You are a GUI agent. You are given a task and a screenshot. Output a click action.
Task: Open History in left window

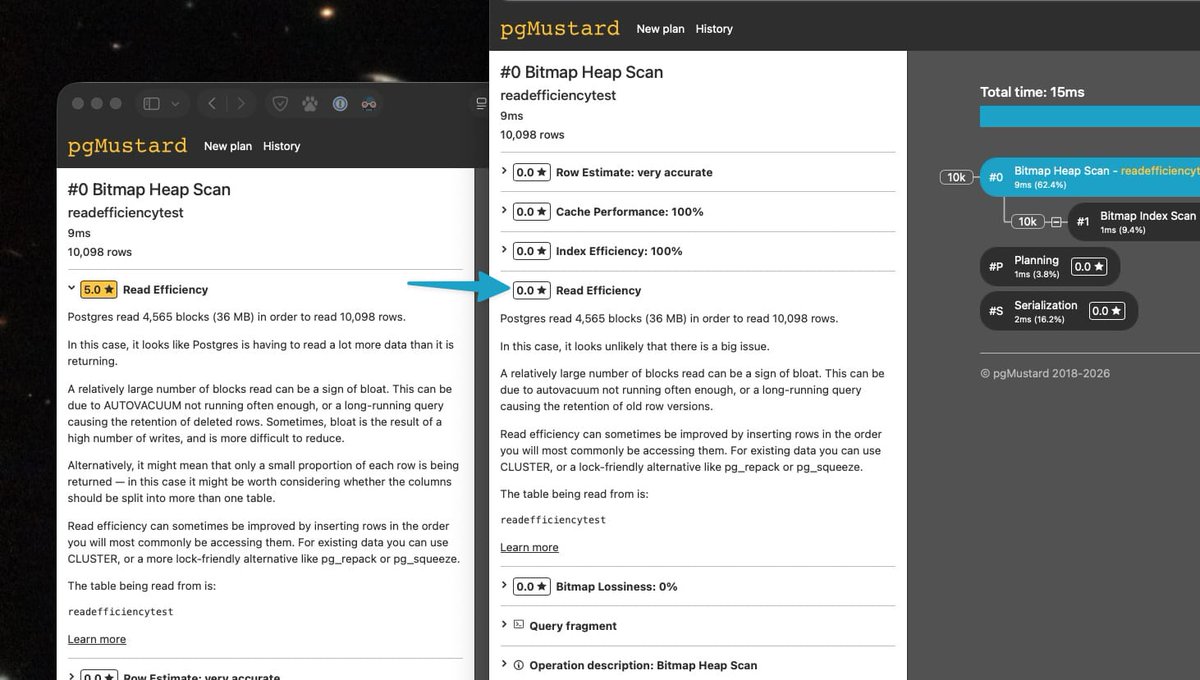click(281, 146)
